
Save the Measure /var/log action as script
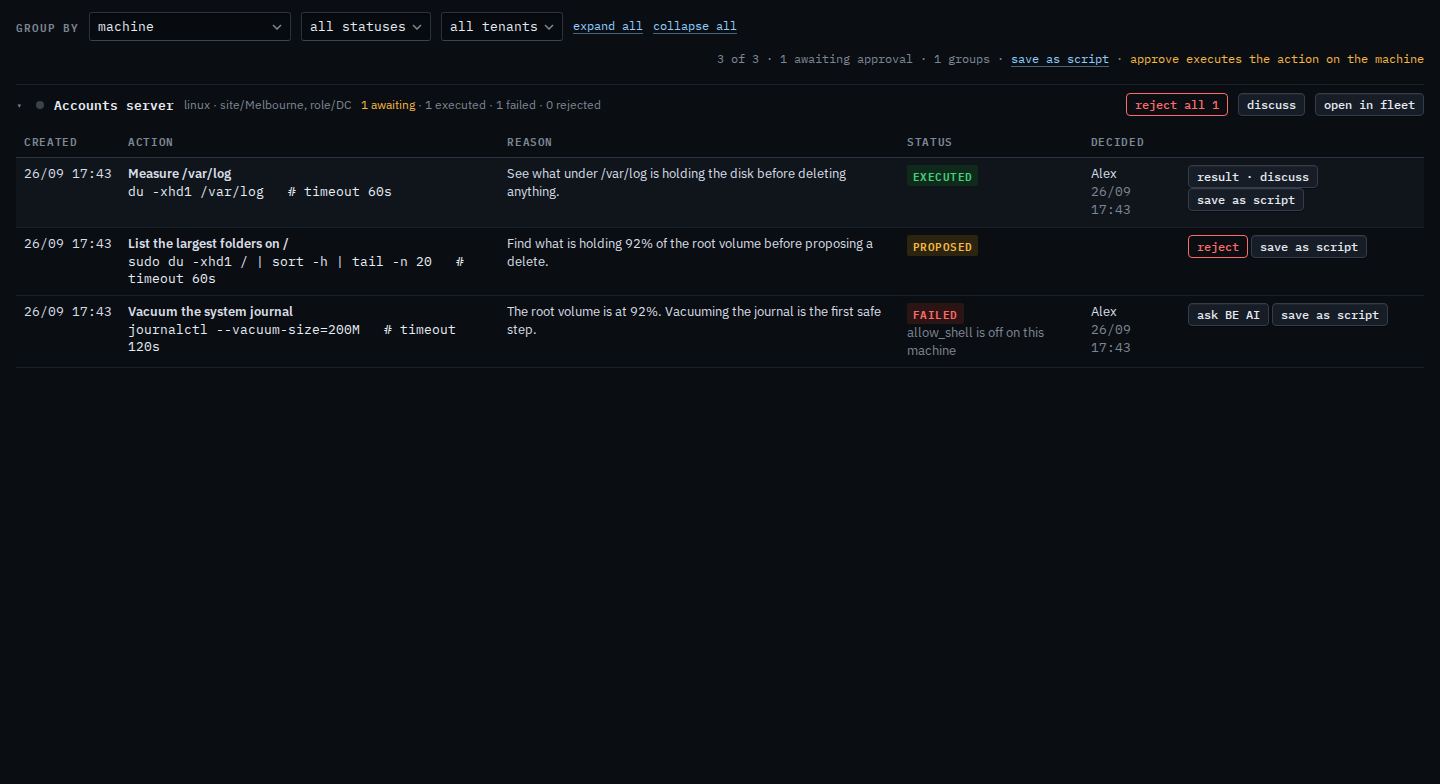[x=1246, y=200]
